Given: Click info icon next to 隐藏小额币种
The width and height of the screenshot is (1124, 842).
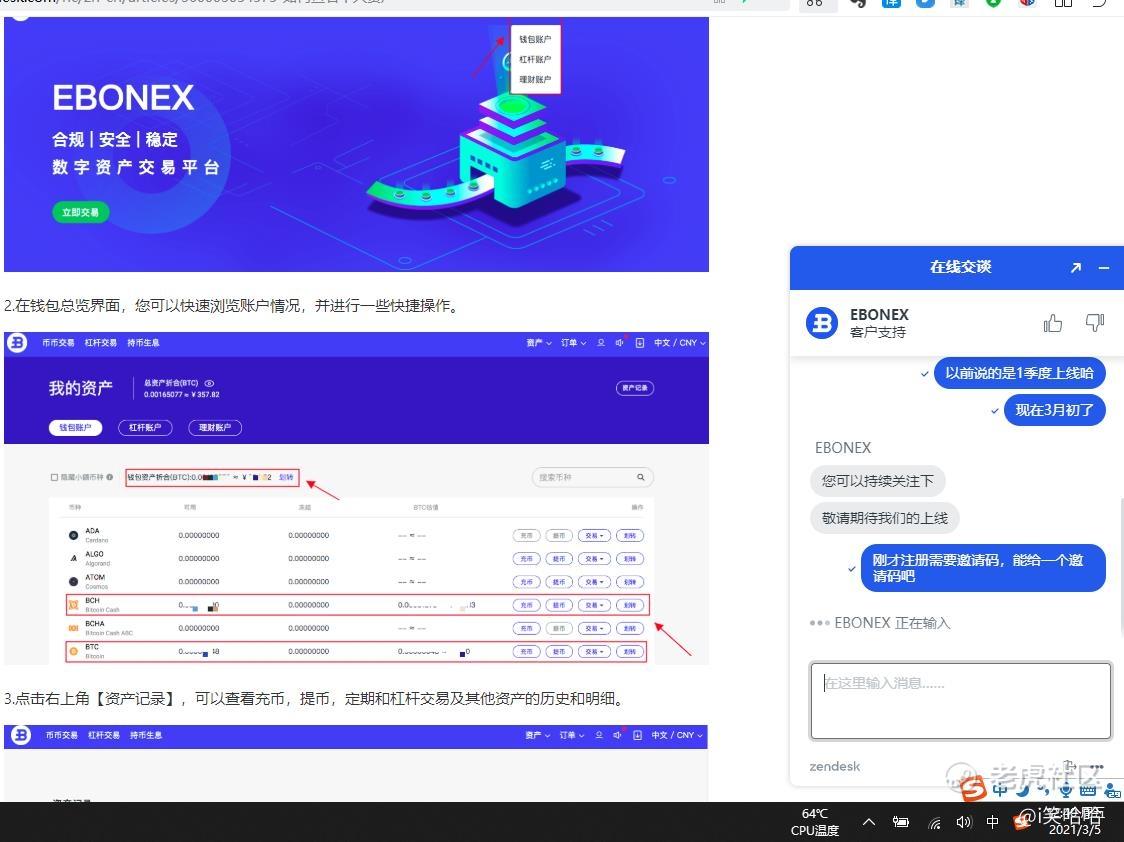Looking at the screenshot, I should [x=110, y=477].
